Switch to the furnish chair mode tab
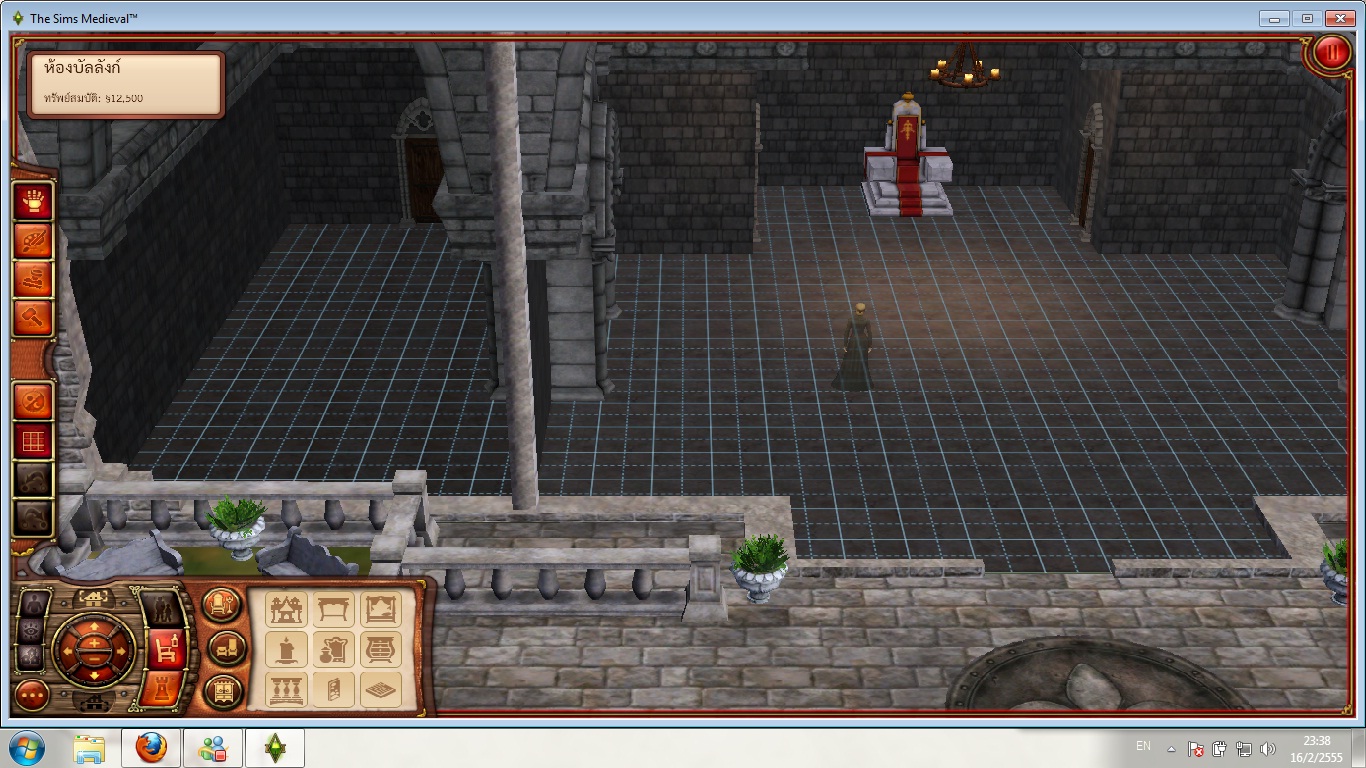Image resolution: width=1366 pixels, height=768 pixels. coord(164,650)
